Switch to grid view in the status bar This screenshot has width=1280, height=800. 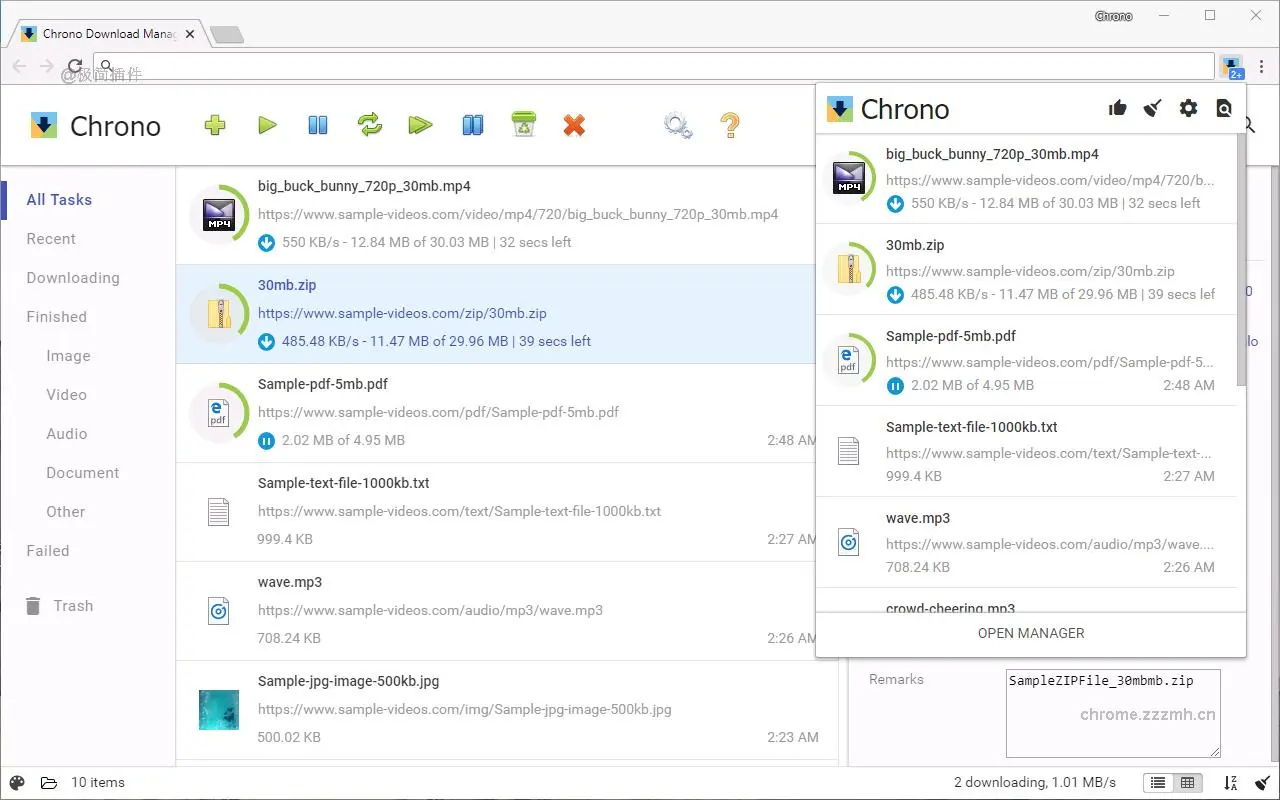click(1189, 783)
